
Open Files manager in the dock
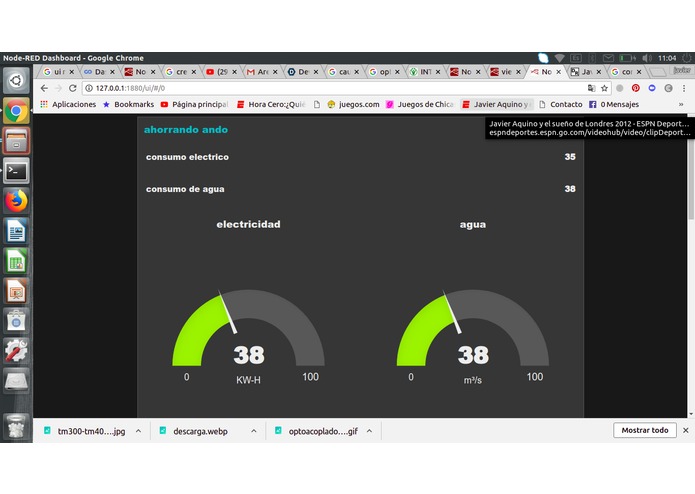pyautogui.click(x=16, y=141)
